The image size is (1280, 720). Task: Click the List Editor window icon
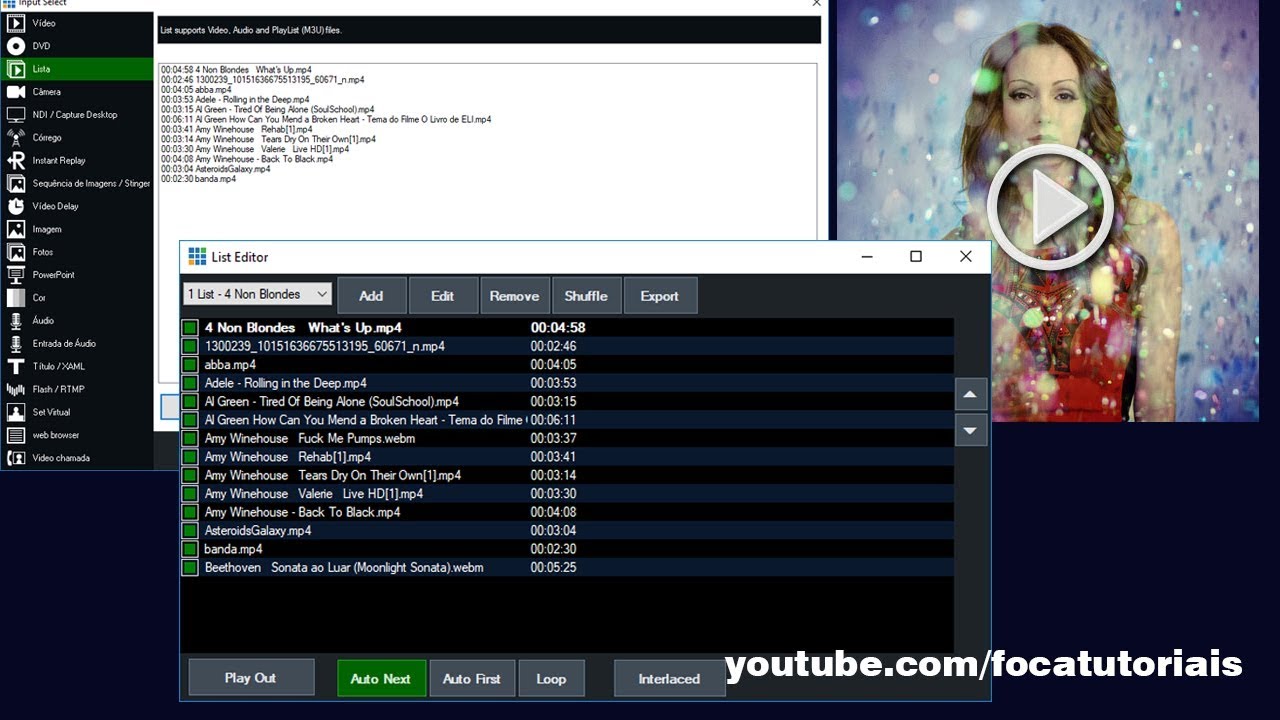click(x=197, y=257)
